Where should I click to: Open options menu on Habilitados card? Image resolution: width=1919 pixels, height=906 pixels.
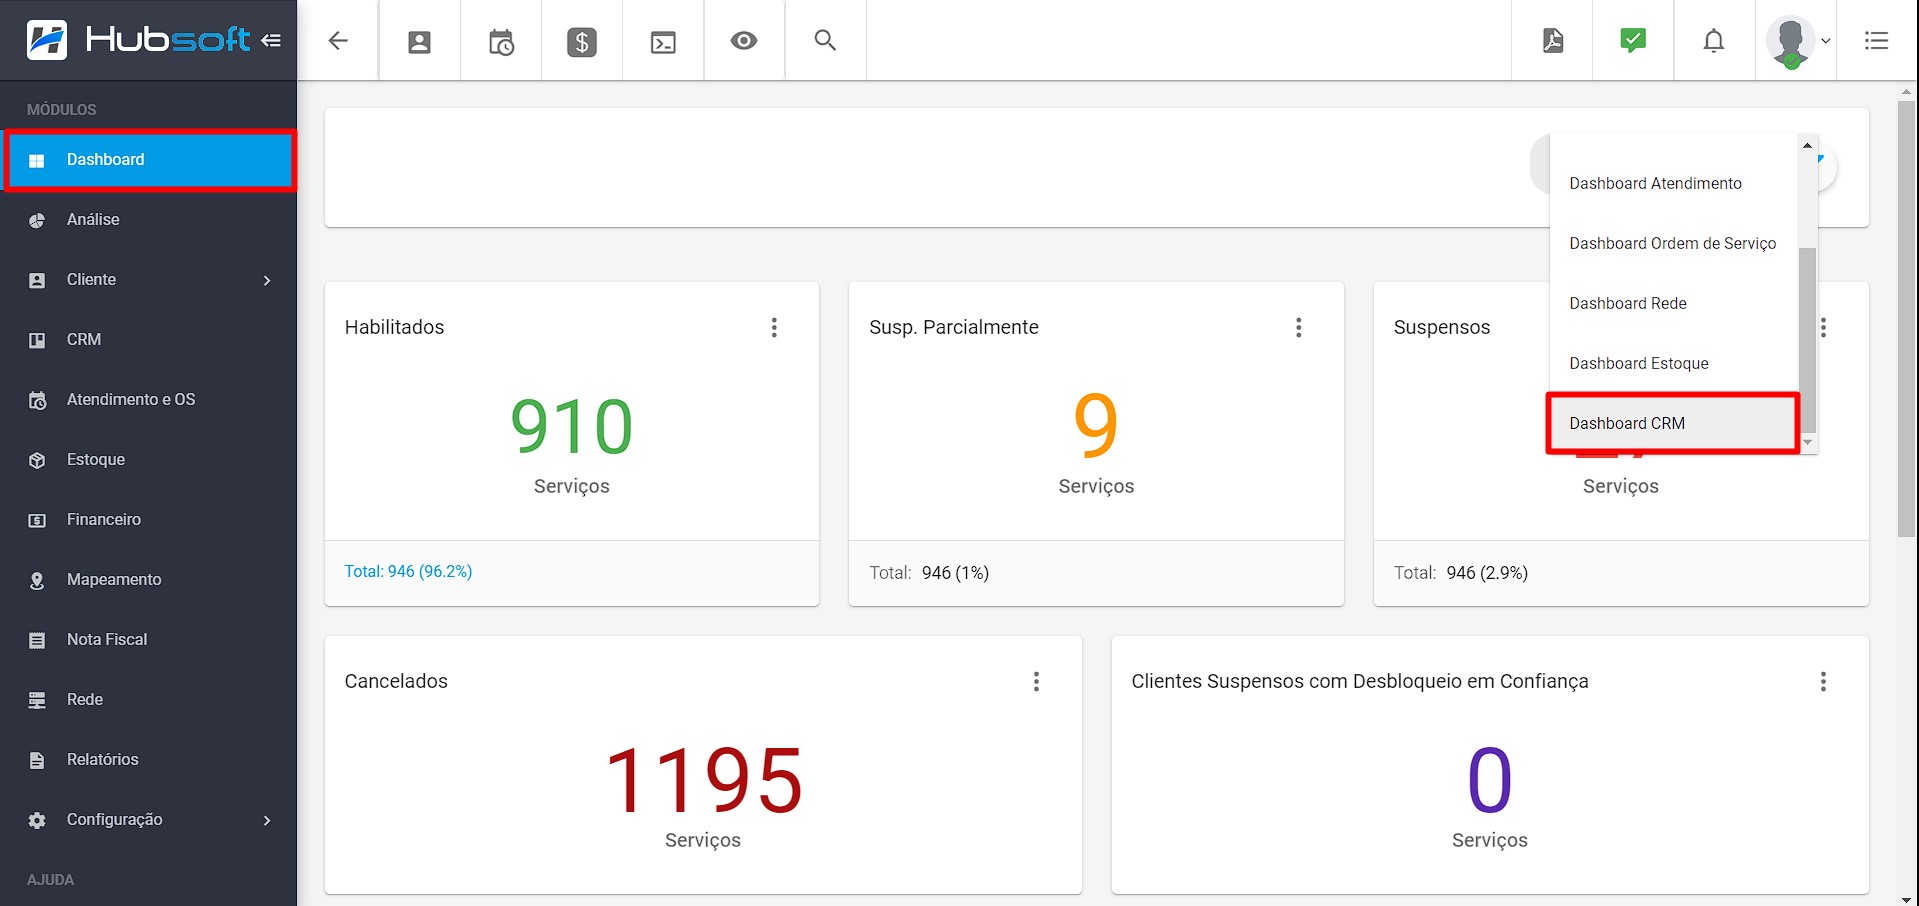click(774, 327)
